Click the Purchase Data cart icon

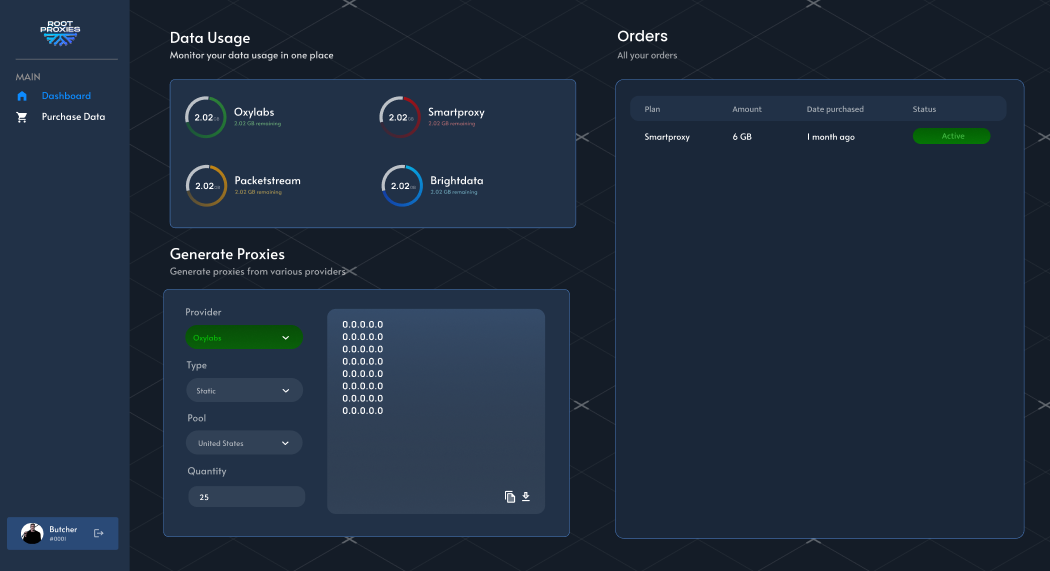click(x=22, y=117)
